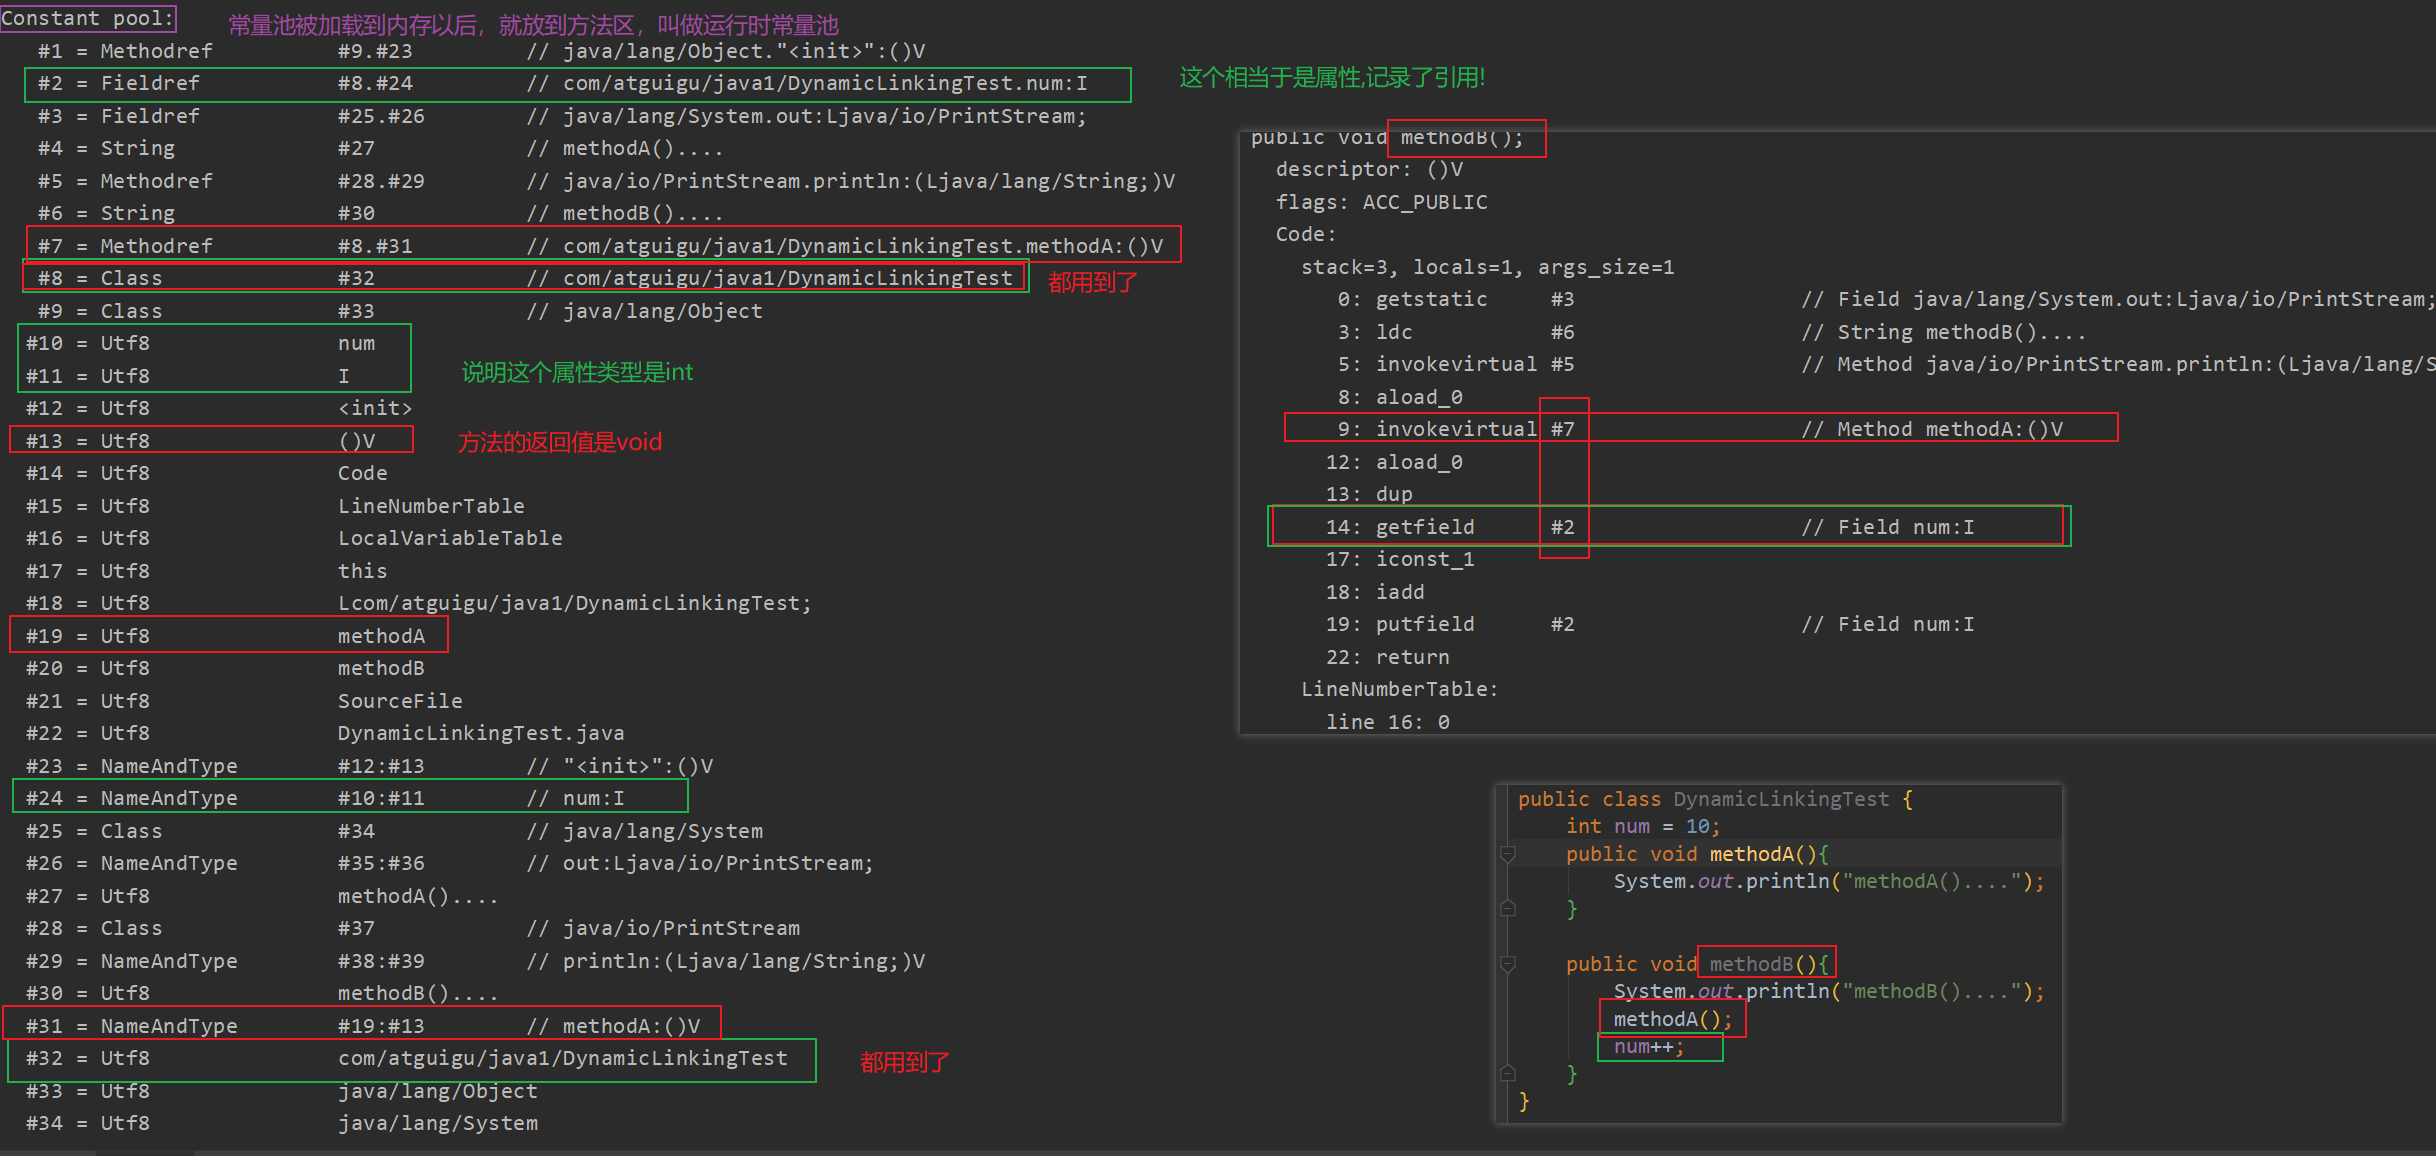Click the DynamicLinkingTest class name declaration
2436x1156 pixels.
click(x=1781, y=799)
